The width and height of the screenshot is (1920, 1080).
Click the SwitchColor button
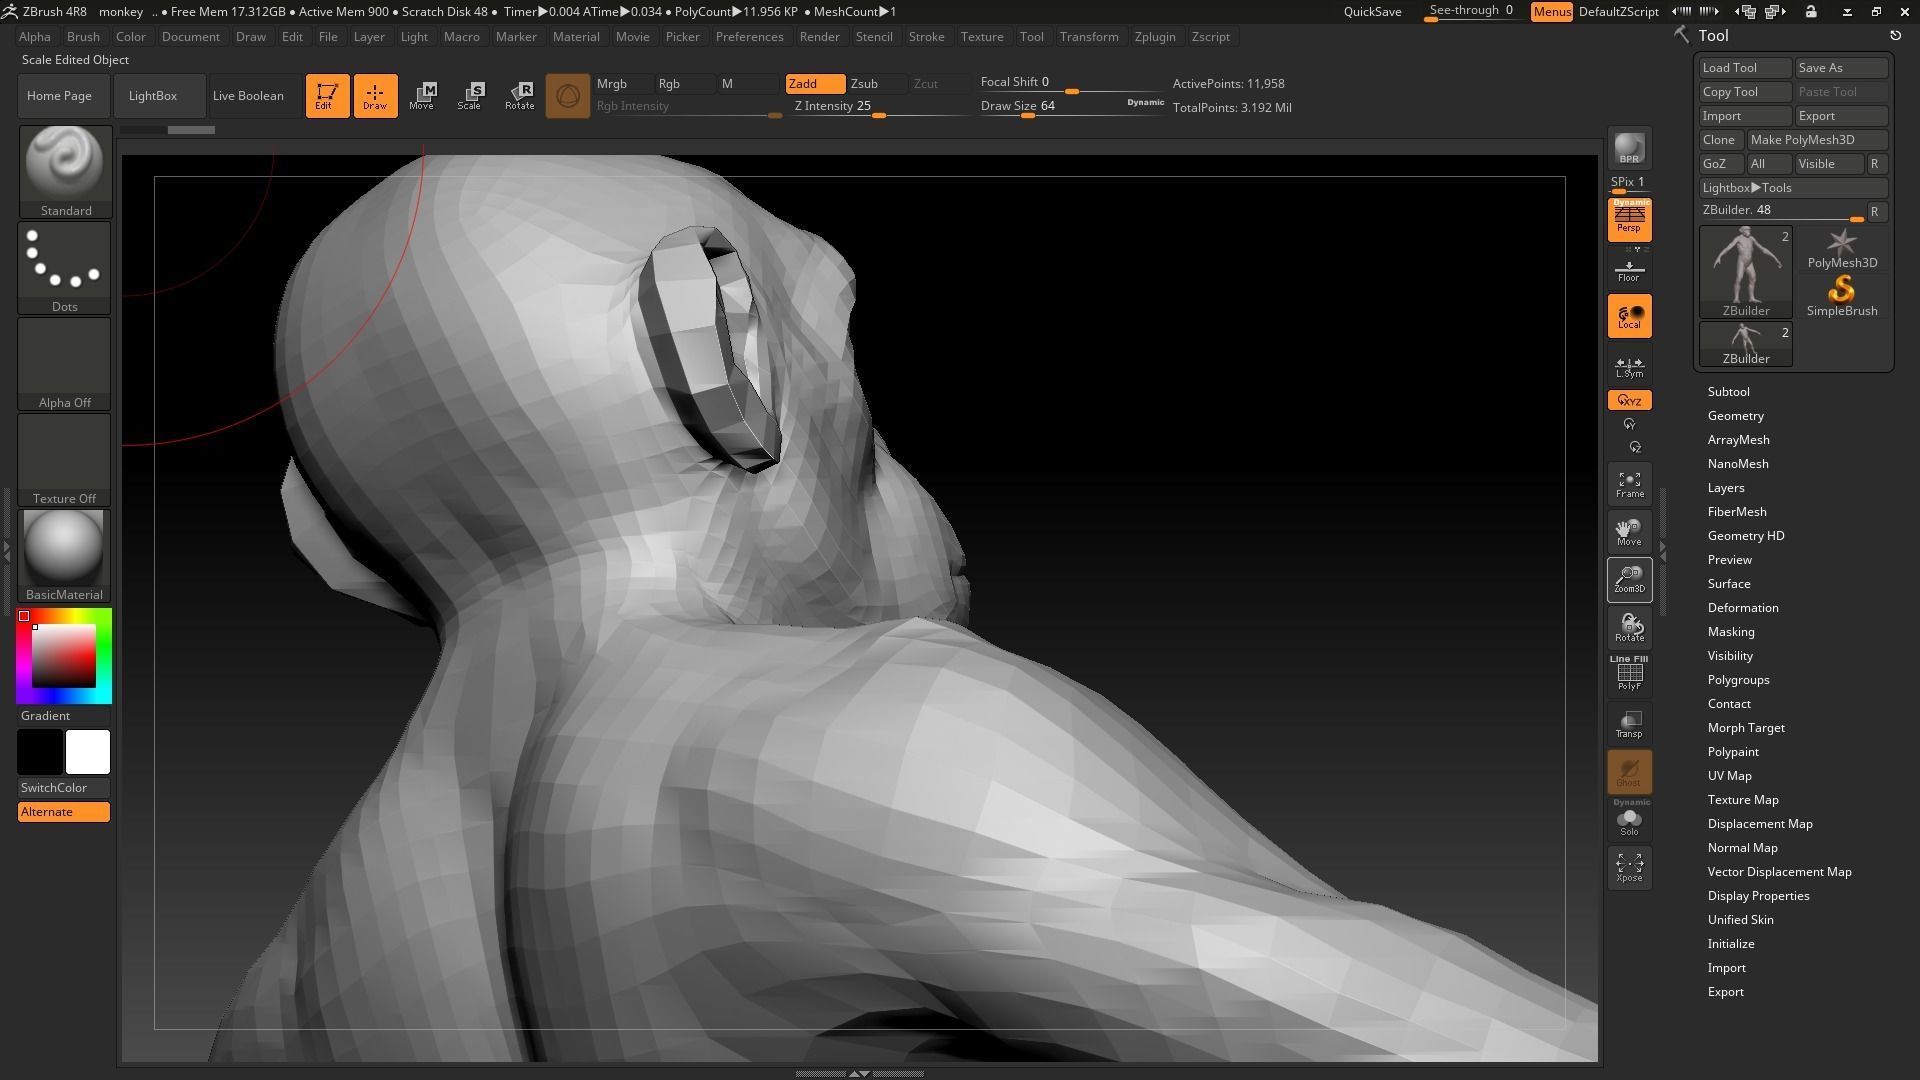64,788
